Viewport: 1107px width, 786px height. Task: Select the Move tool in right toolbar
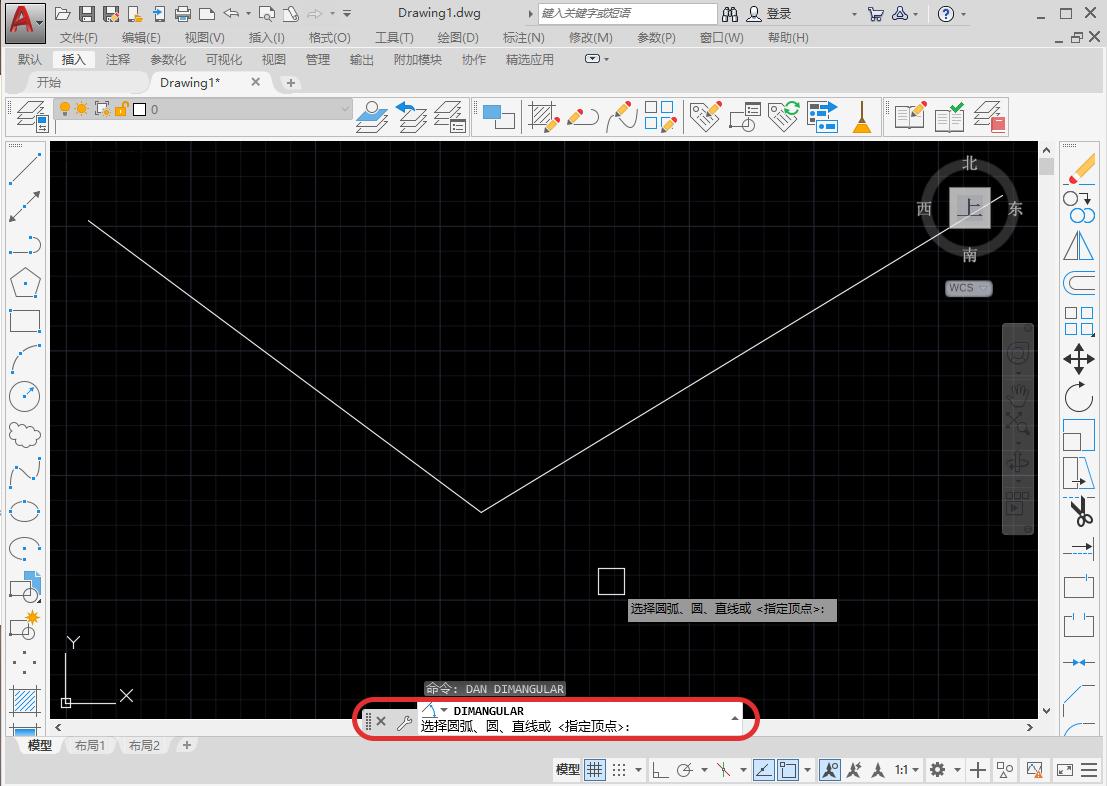coord(1079,359)
